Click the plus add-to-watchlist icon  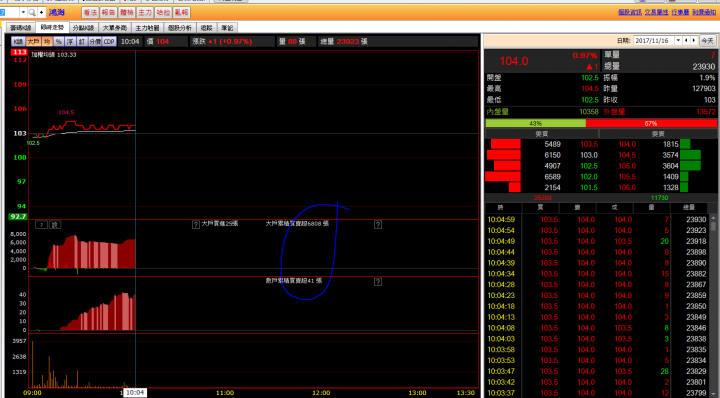[x=41, y=12]
